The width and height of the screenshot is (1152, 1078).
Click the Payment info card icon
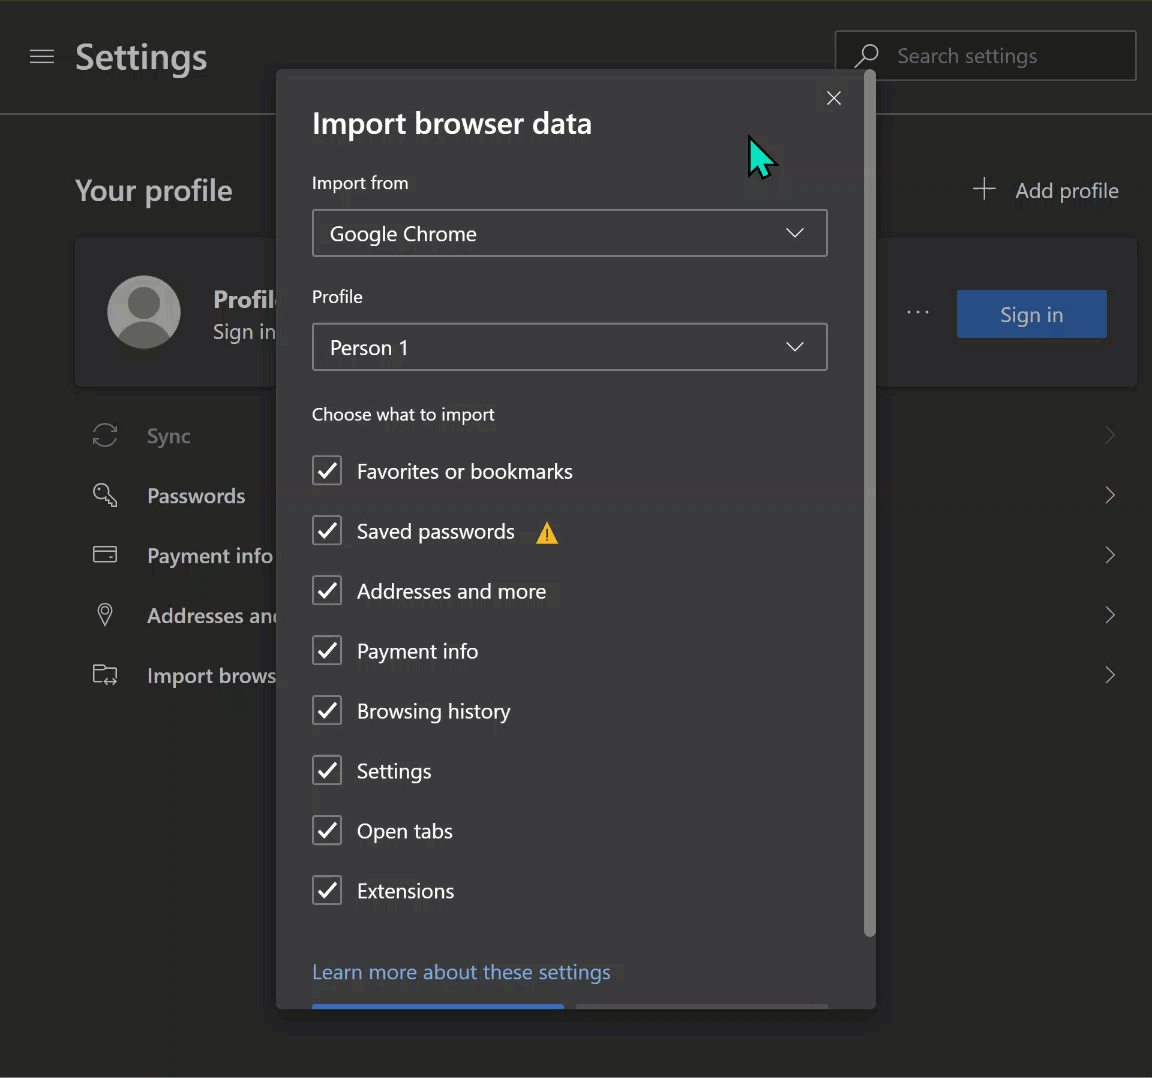[x=105, y=555]
